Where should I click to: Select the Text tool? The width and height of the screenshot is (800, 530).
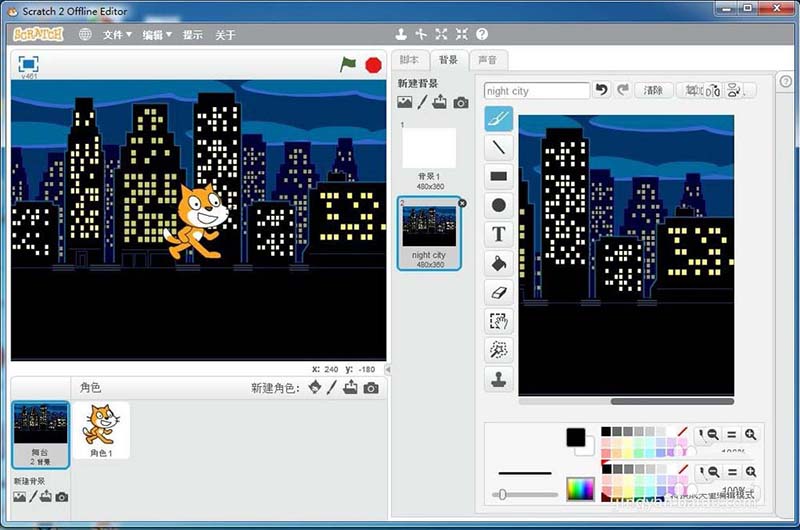point(498,234)
